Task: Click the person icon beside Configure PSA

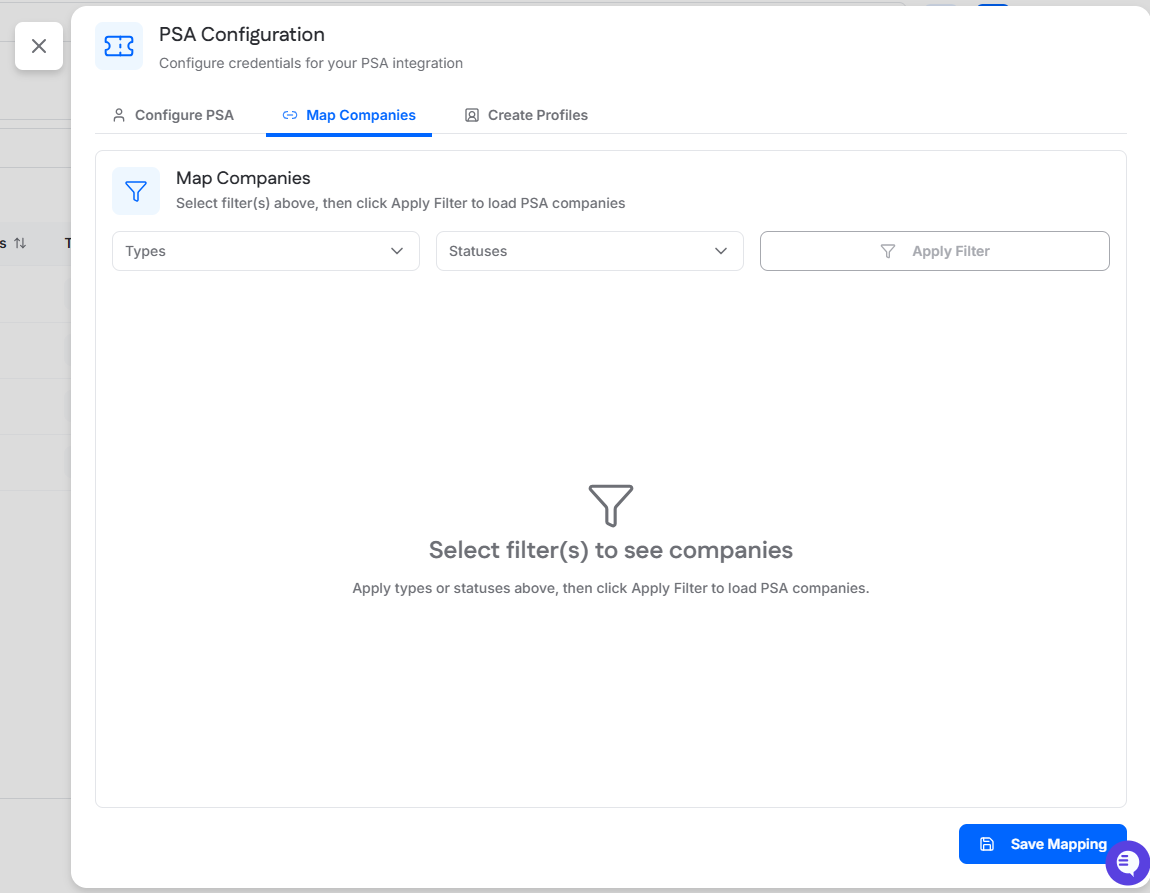Action: click(119, 115)
